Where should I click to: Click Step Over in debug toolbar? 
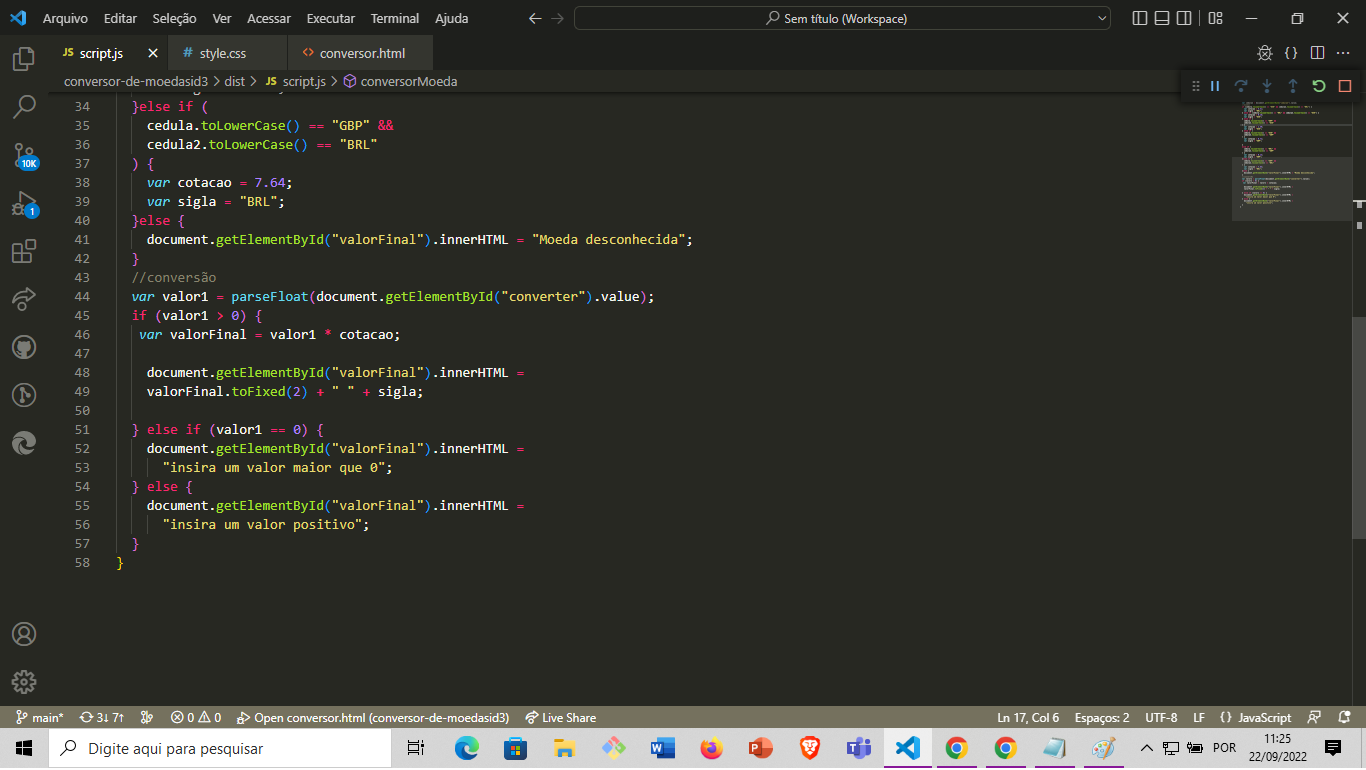tap(1241, 86)
